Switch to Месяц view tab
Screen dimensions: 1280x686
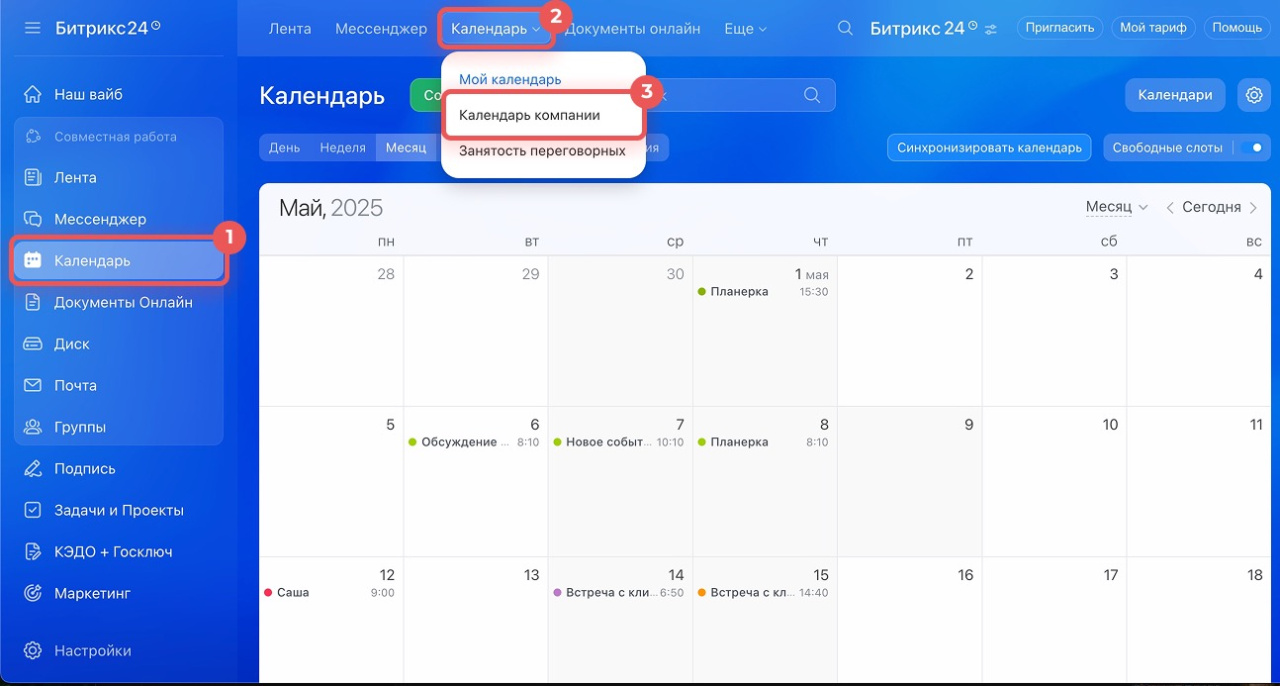click(406, 148)
